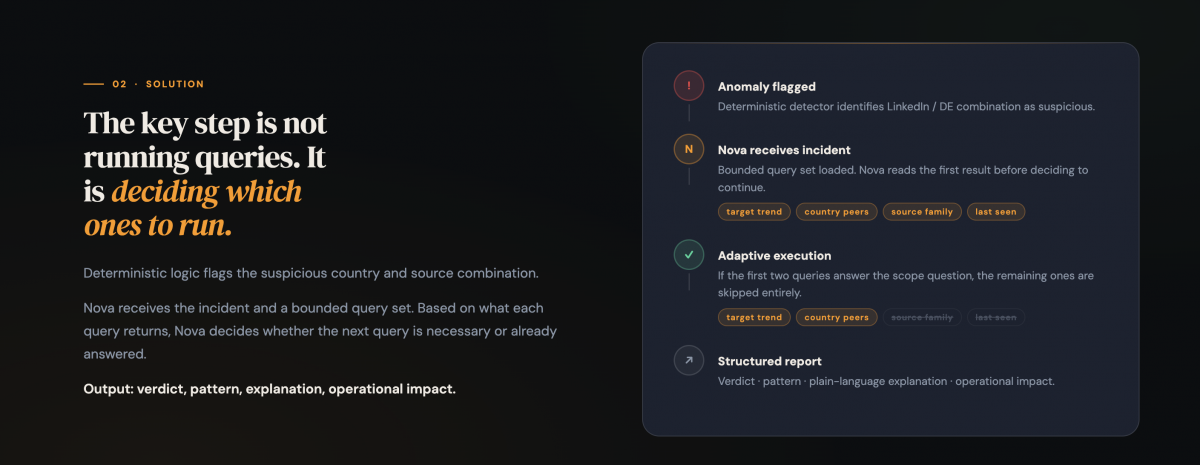Image resolution: width=1200 pixels, height=465 pixels.
Task: Select "target trend" tag under Nova receives incident
Action: pyautogui.click(x=754, y=212)
